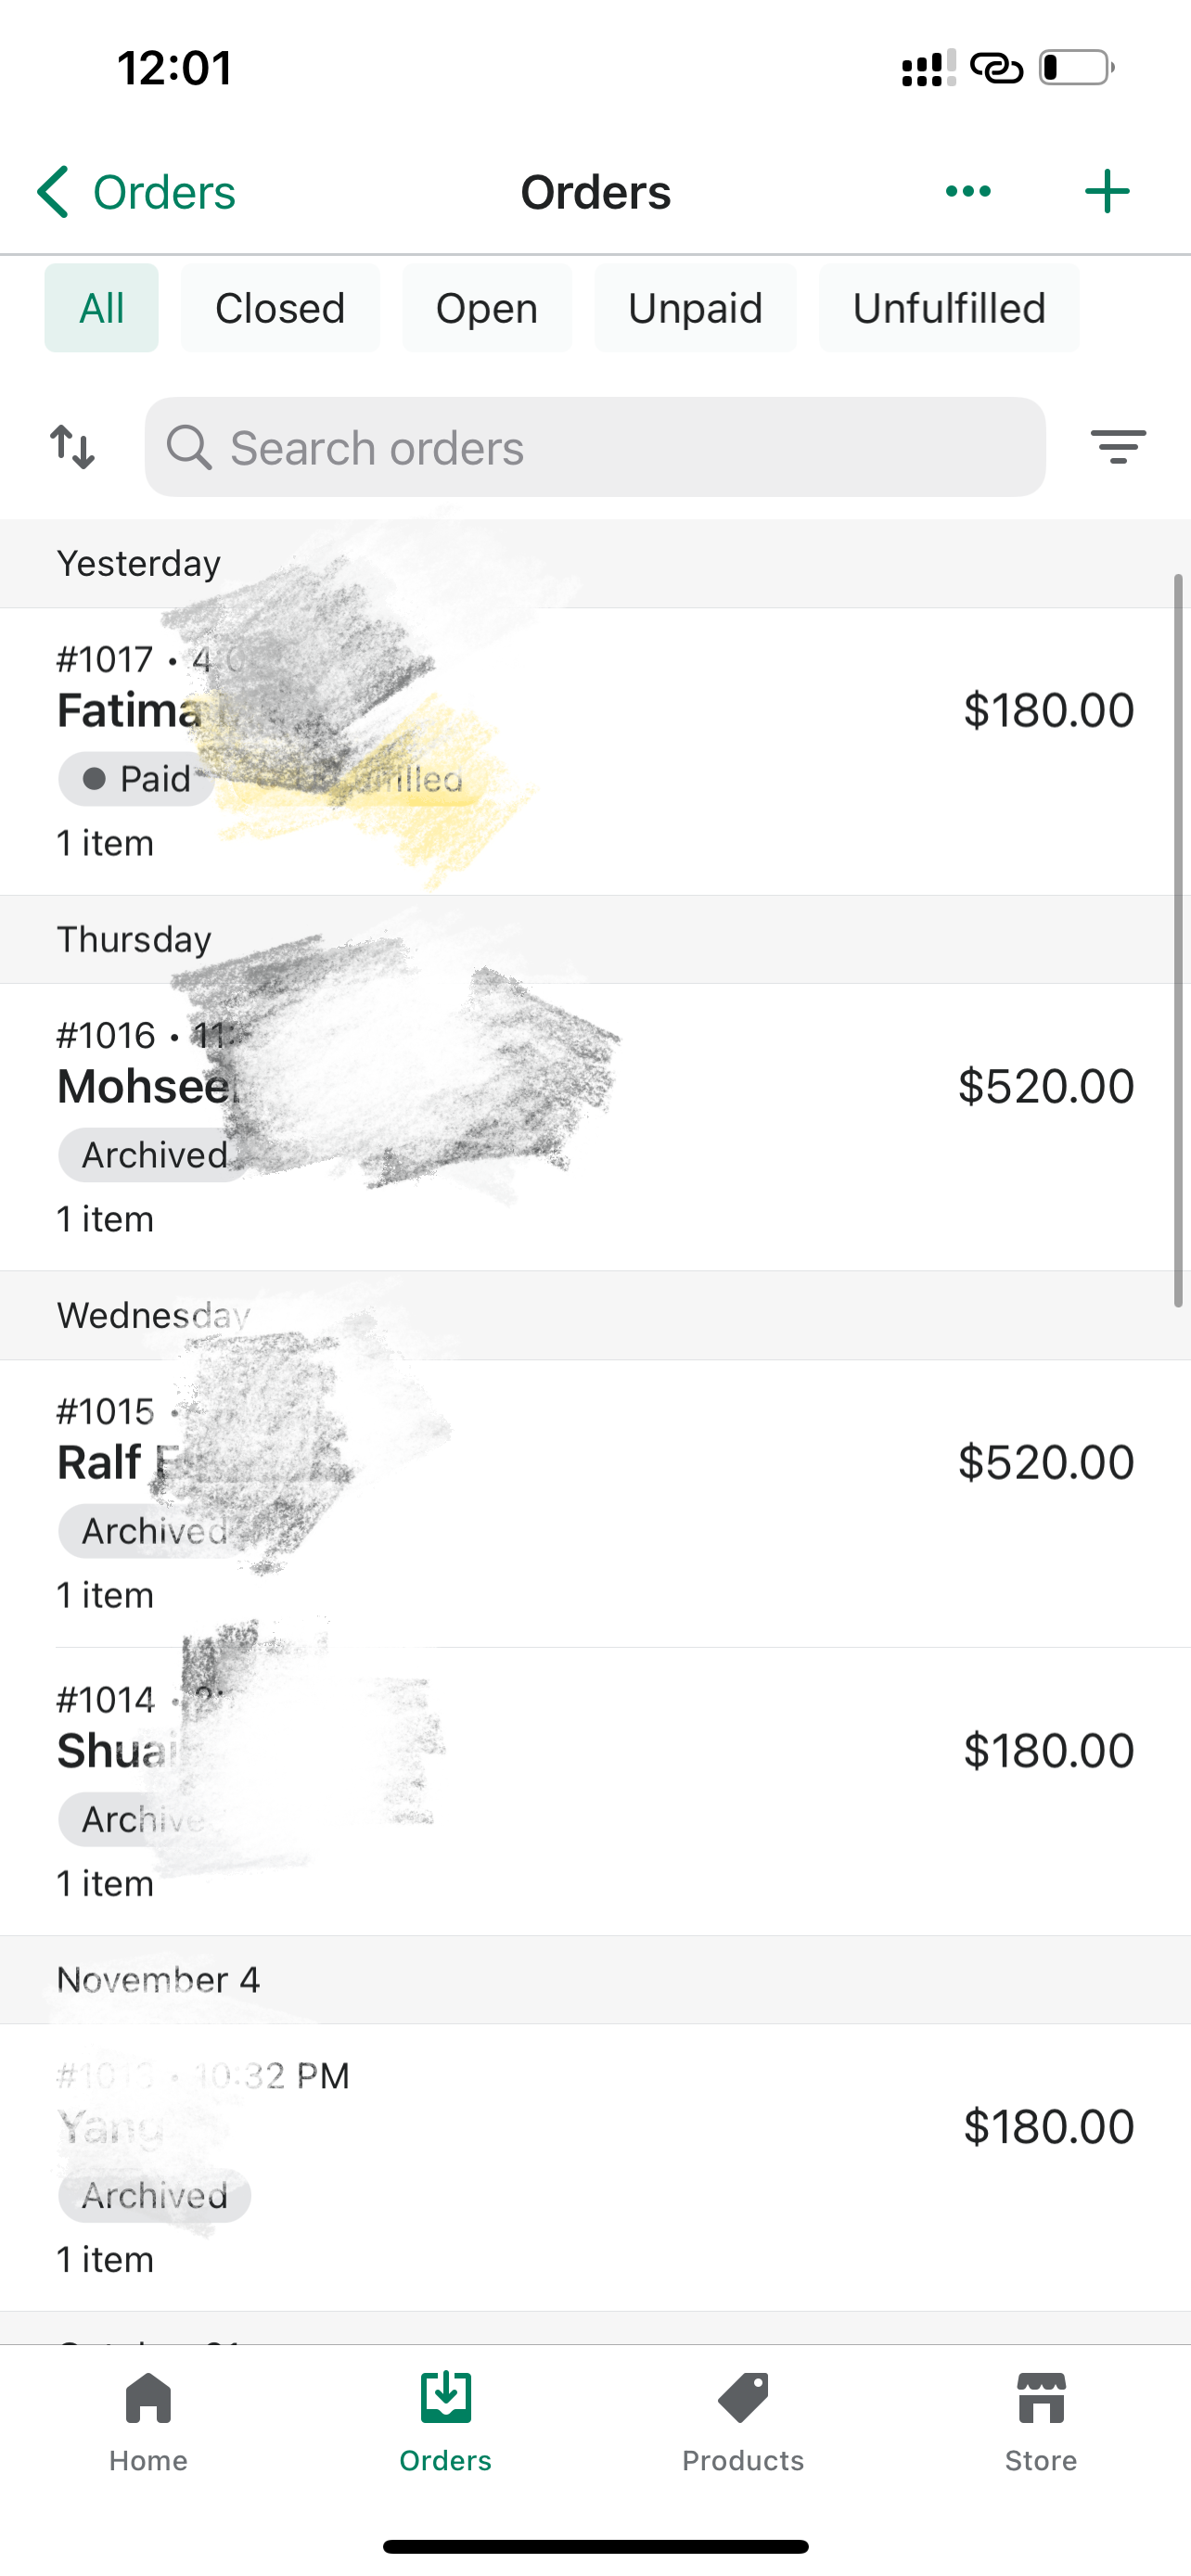The height and width of the screenshot is (2576, 1191).
Task: Toggle the Closed filter chip
Action: coord(280,308)
